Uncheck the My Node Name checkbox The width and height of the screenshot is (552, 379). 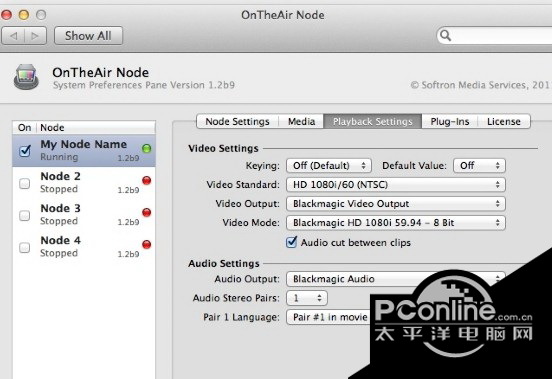pyautogui.click(x=25, y=151)
